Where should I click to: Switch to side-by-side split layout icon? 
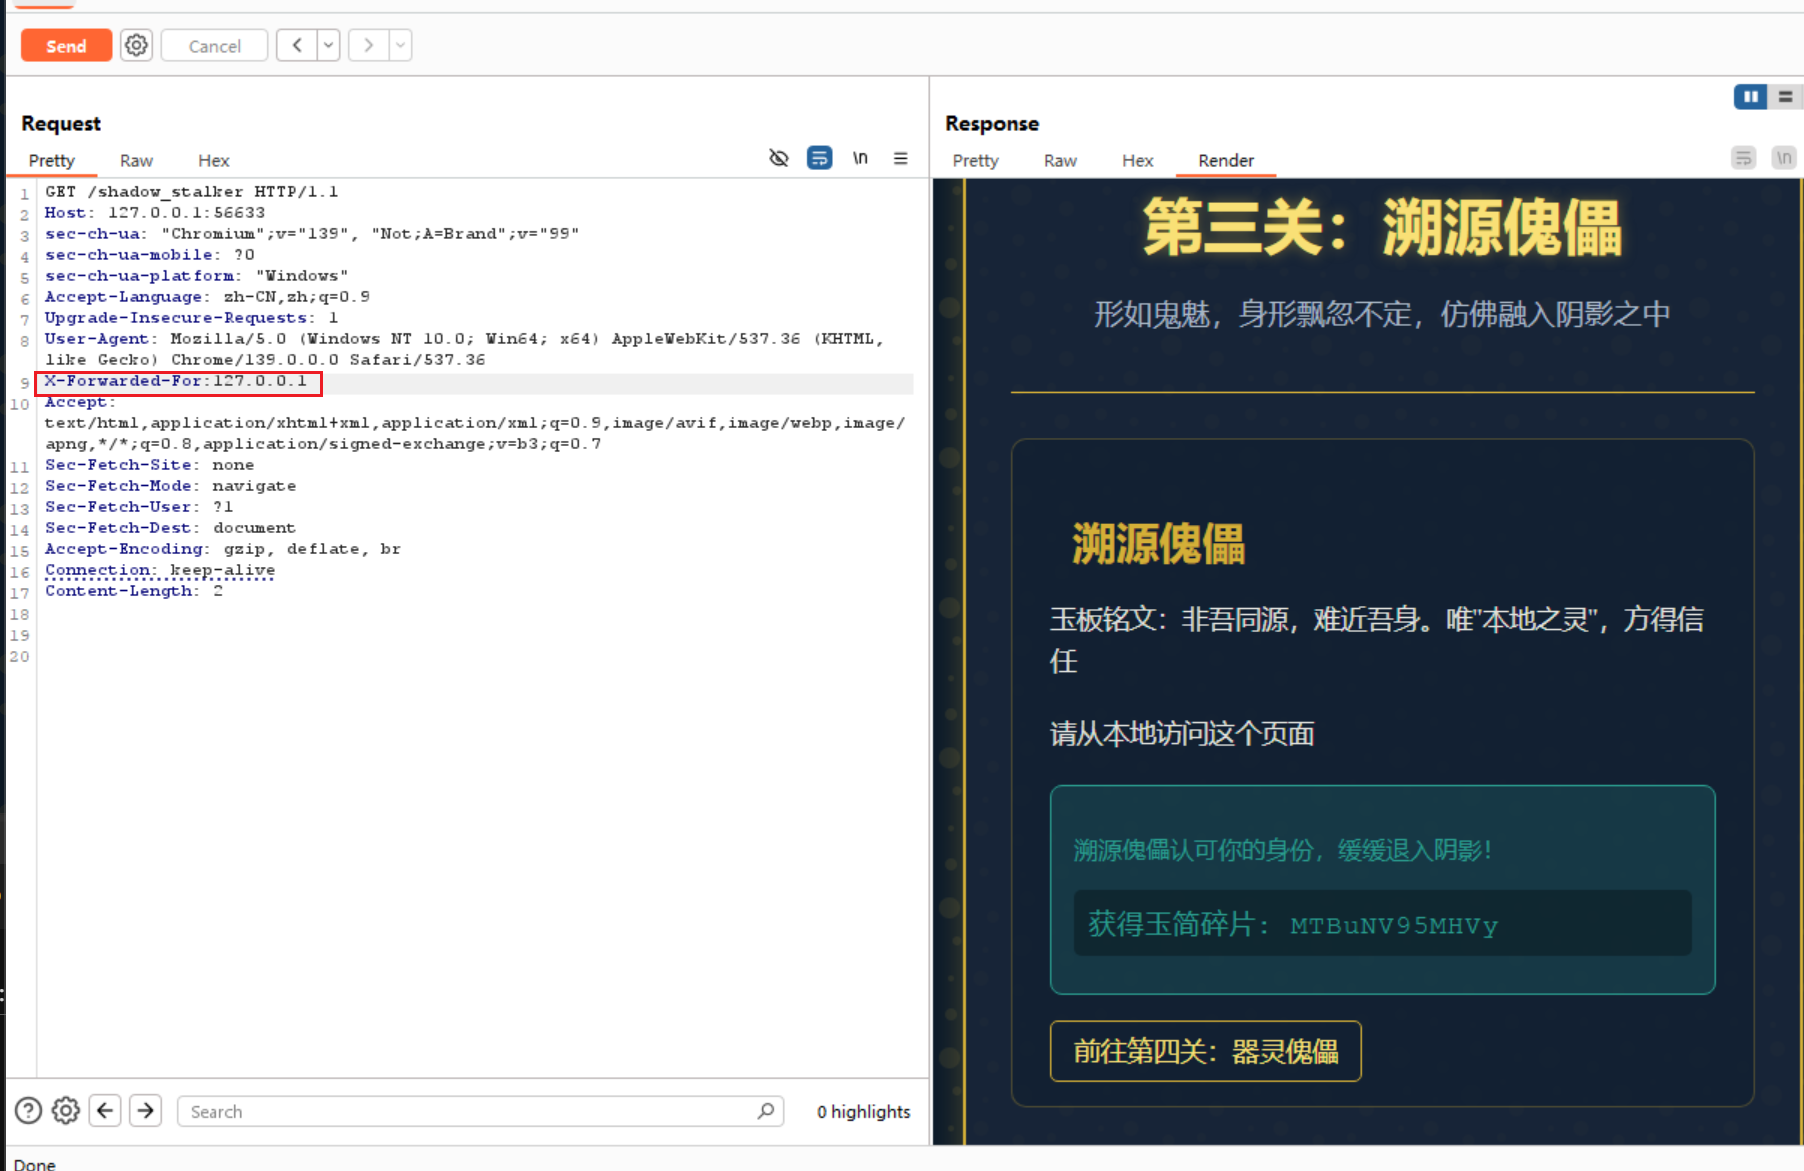1750,97
